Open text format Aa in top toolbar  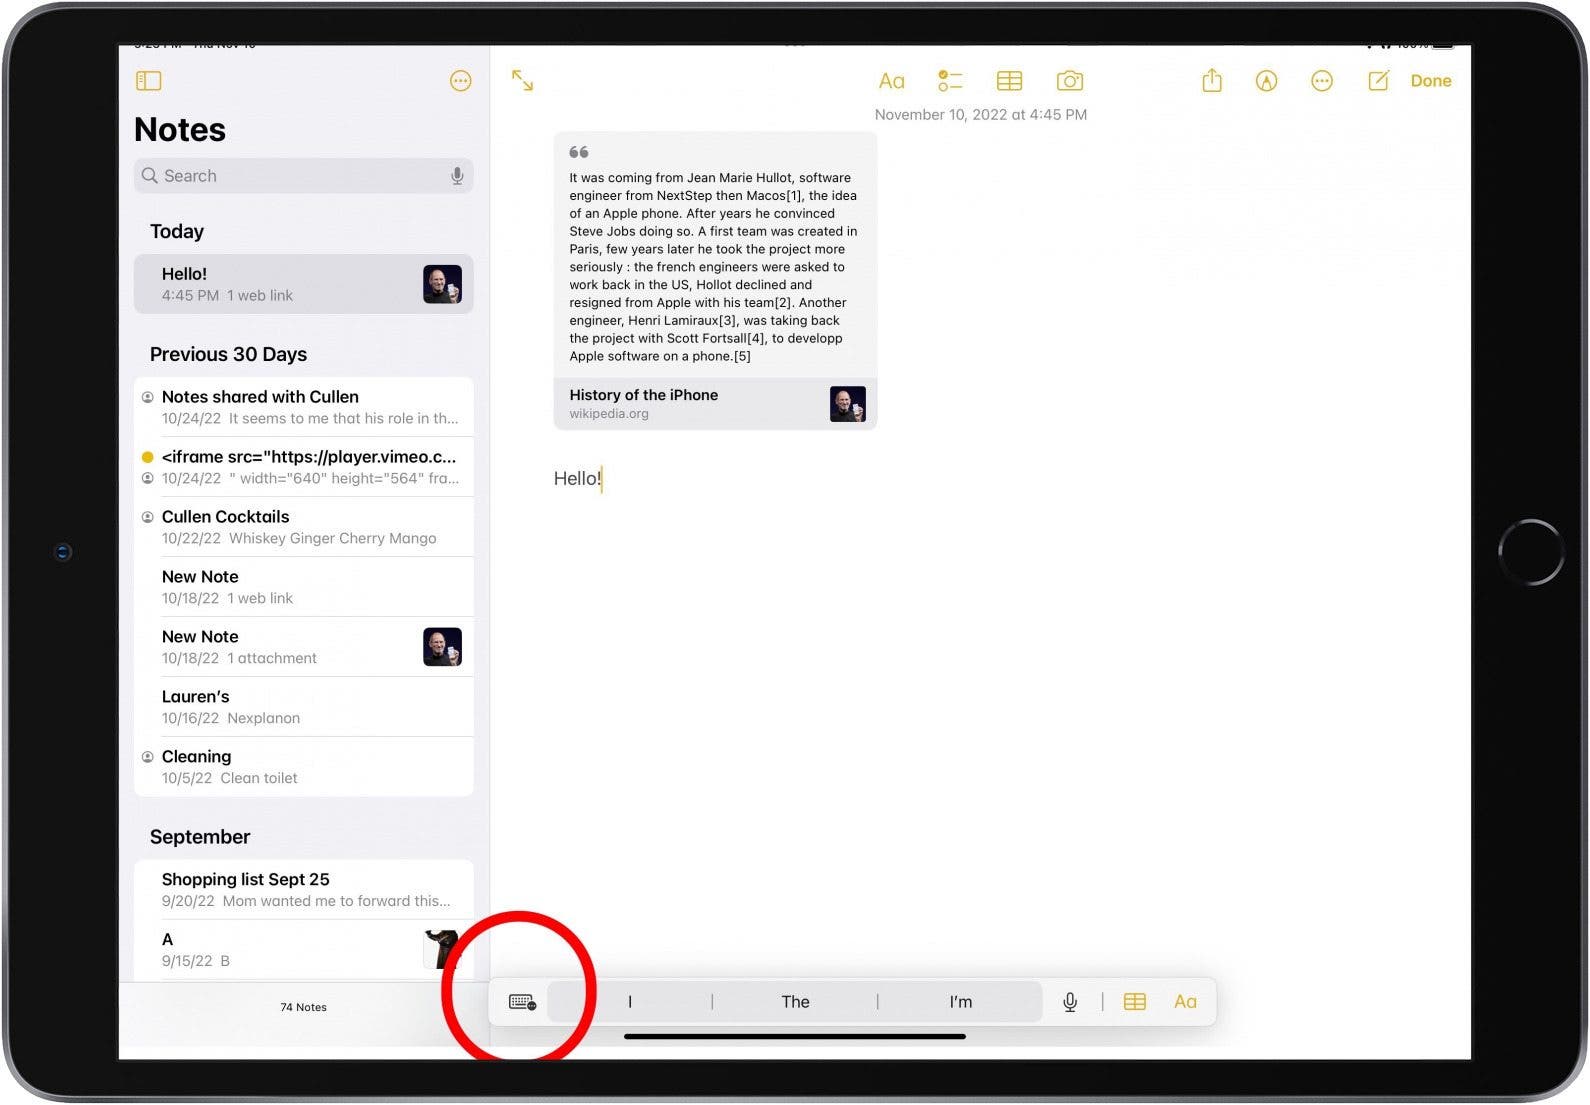click(x=891, y=81)
